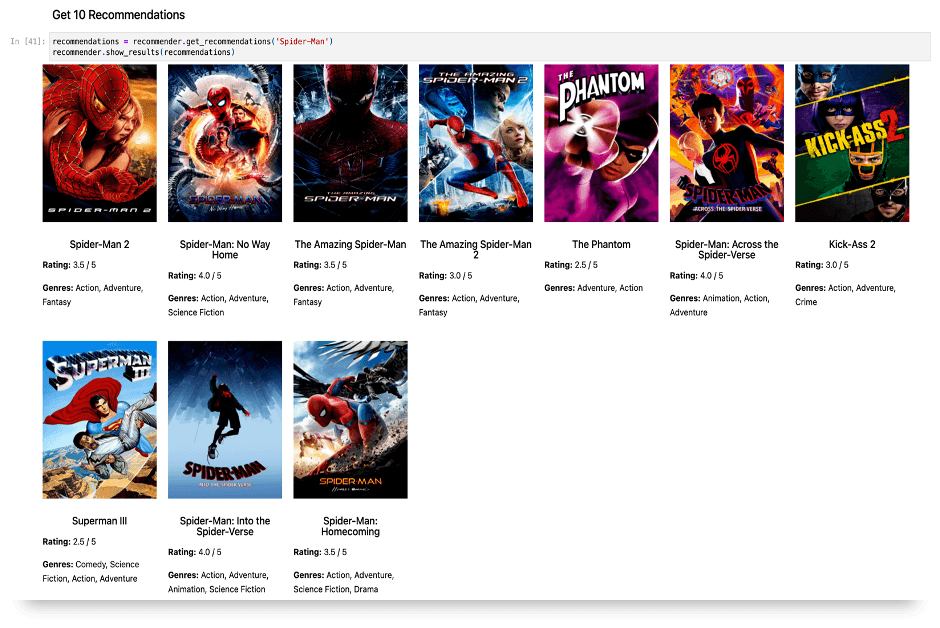Open The Amazing Spider-Man 2 poster
Viewport: 940px width, 628px height.
pos(476,143)
